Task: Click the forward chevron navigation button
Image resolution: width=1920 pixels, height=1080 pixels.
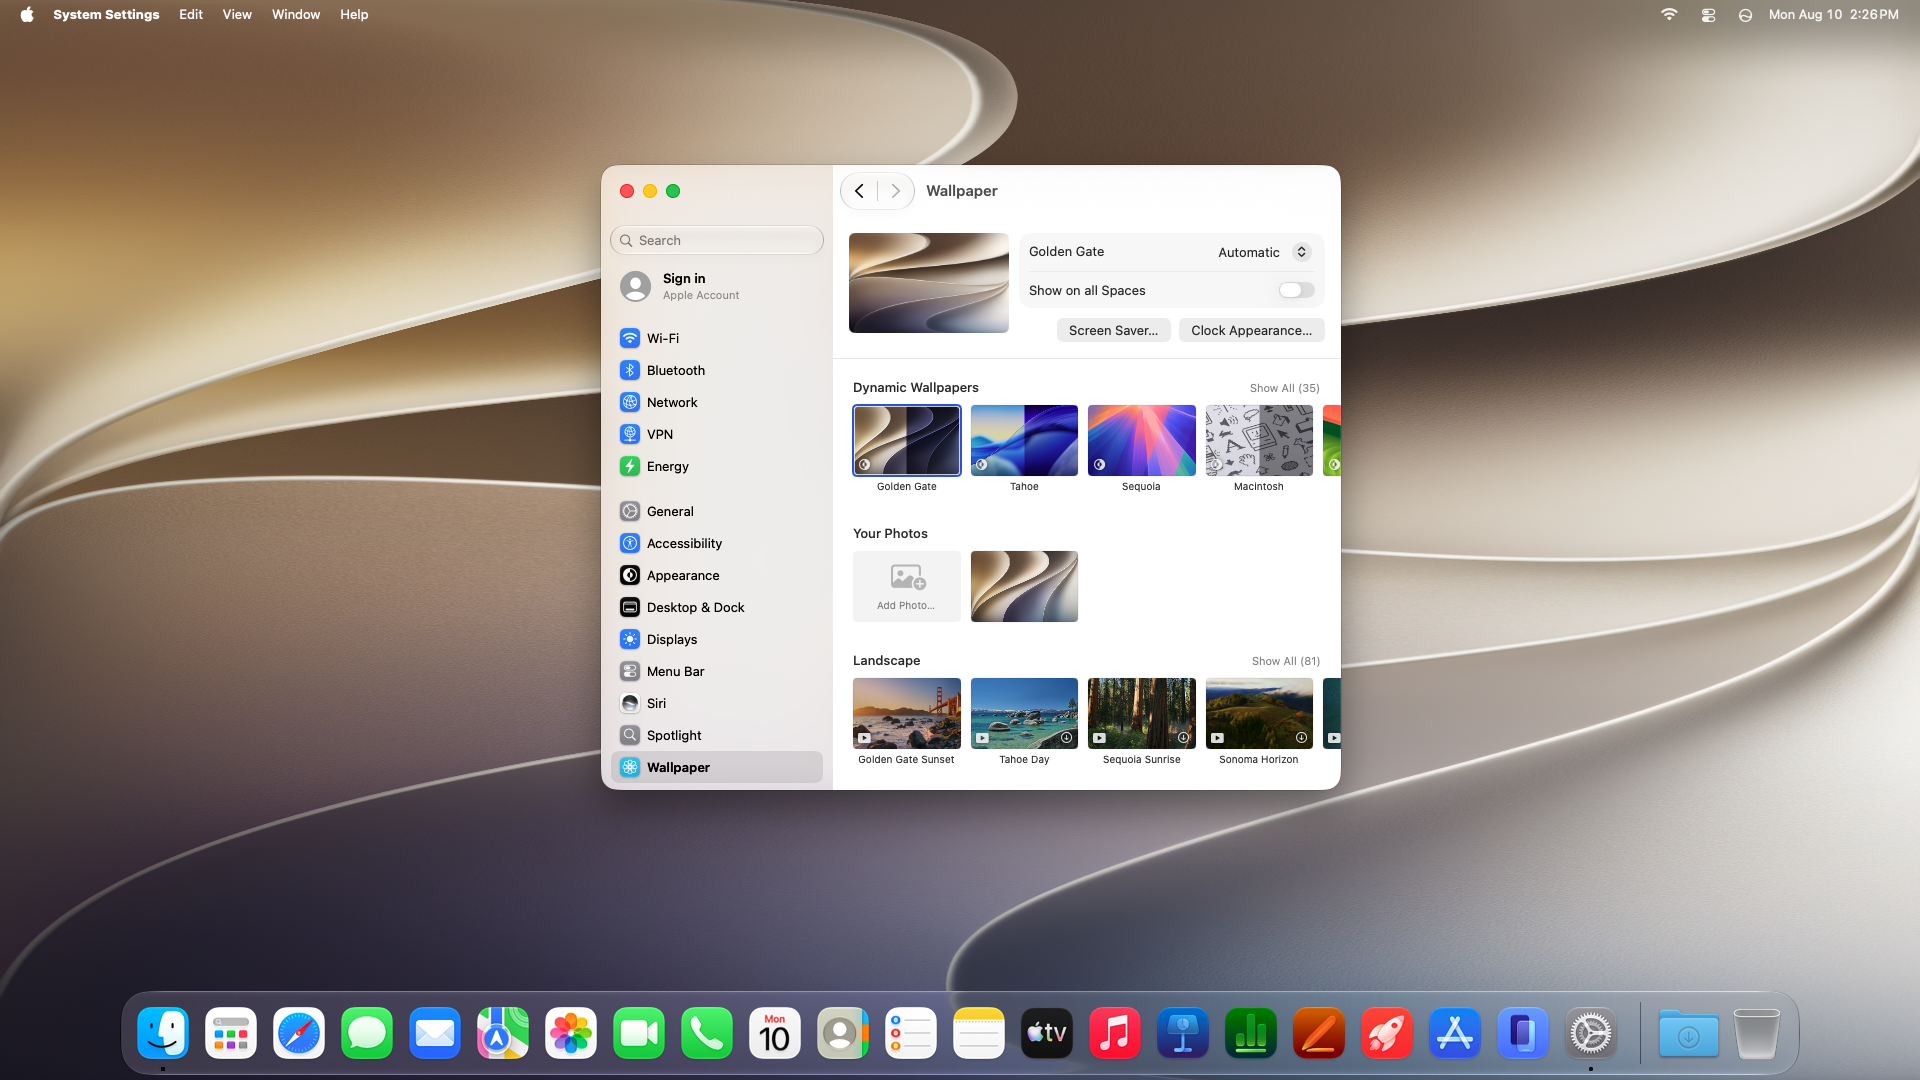Action: [896, 191]
